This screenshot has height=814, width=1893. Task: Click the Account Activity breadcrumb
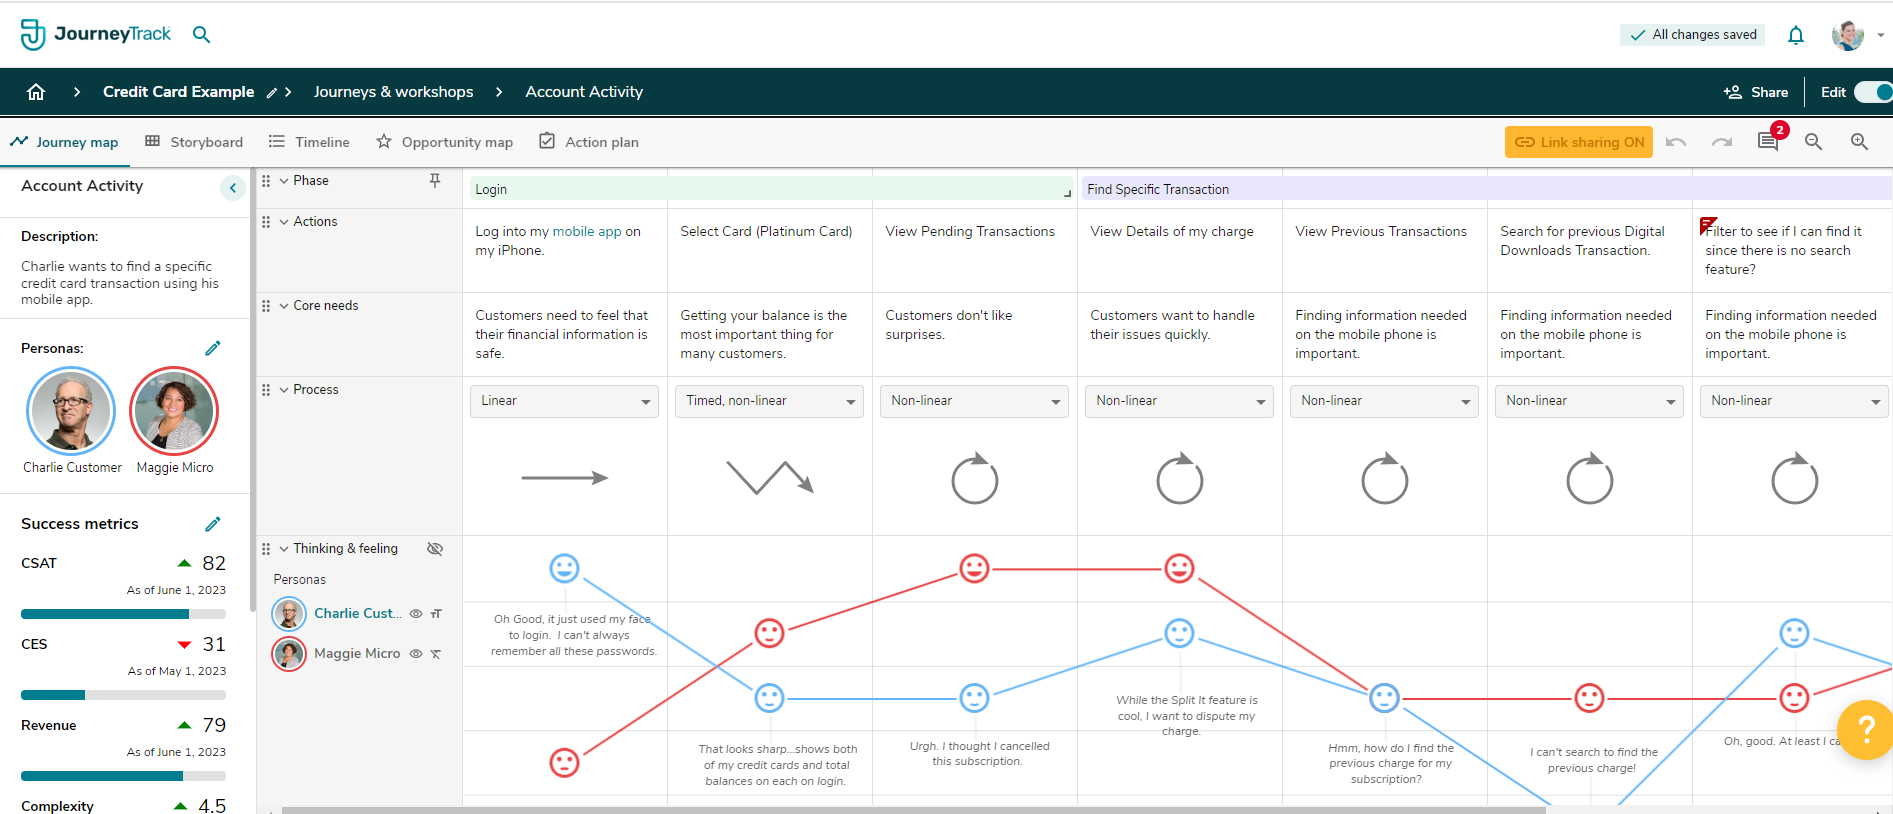coord(584,92)
